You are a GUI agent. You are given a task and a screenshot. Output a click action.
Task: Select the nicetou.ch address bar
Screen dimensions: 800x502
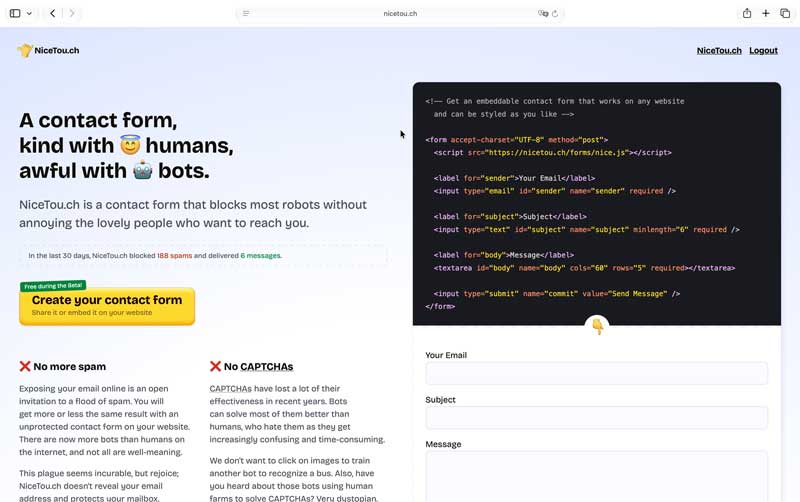pyautogui.click(x=400, y=13)
